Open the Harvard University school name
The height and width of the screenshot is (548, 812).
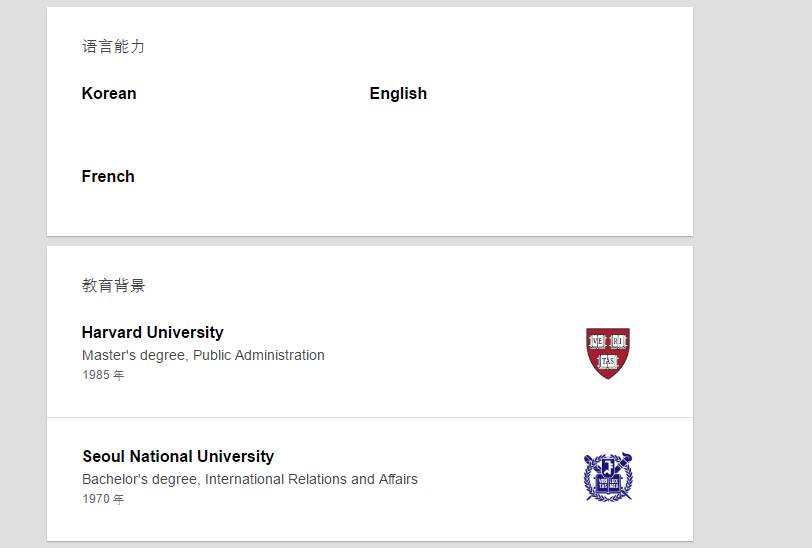152,332
